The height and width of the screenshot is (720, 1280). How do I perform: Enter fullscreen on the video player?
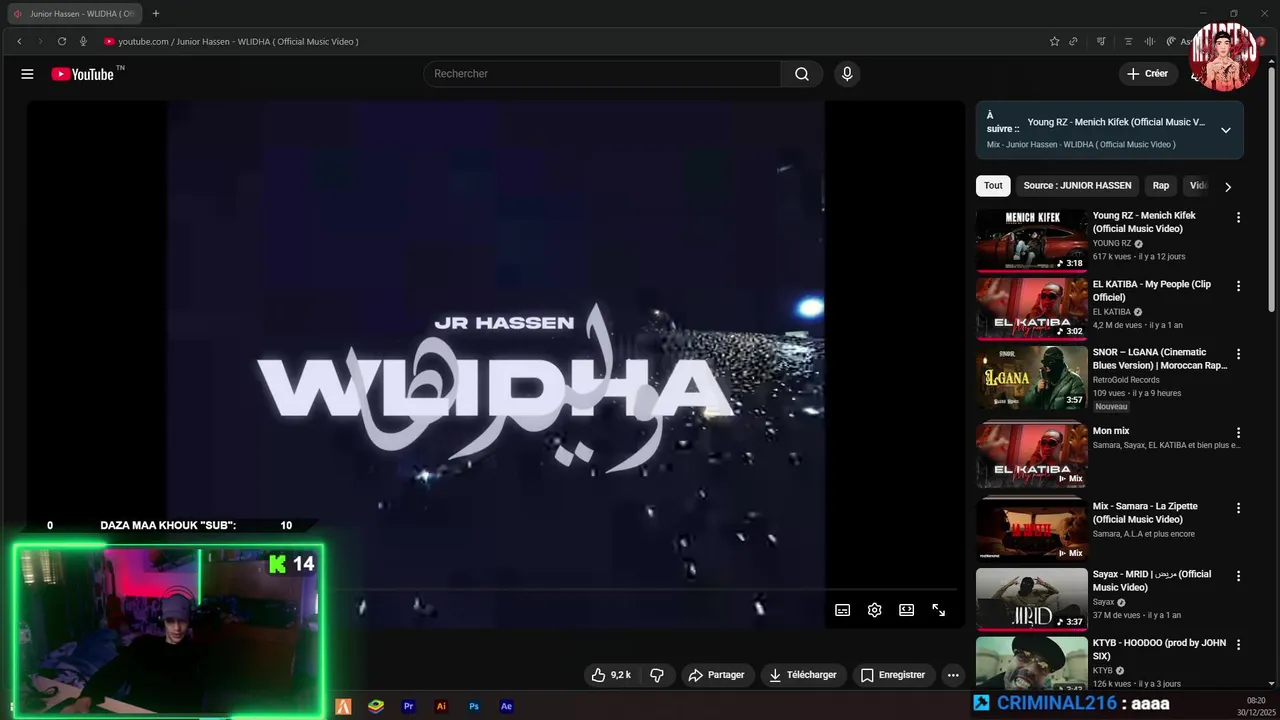coord(939,610)
